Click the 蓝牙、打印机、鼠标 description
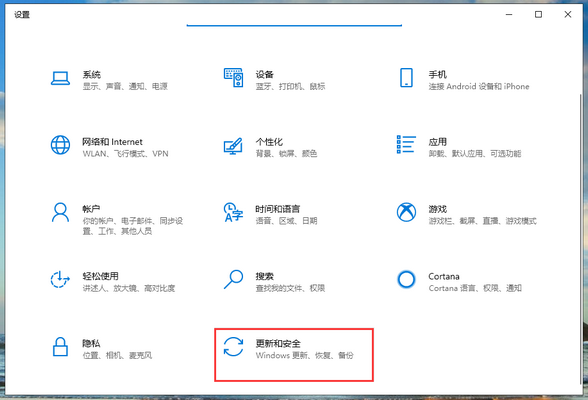 click(291, 86)
